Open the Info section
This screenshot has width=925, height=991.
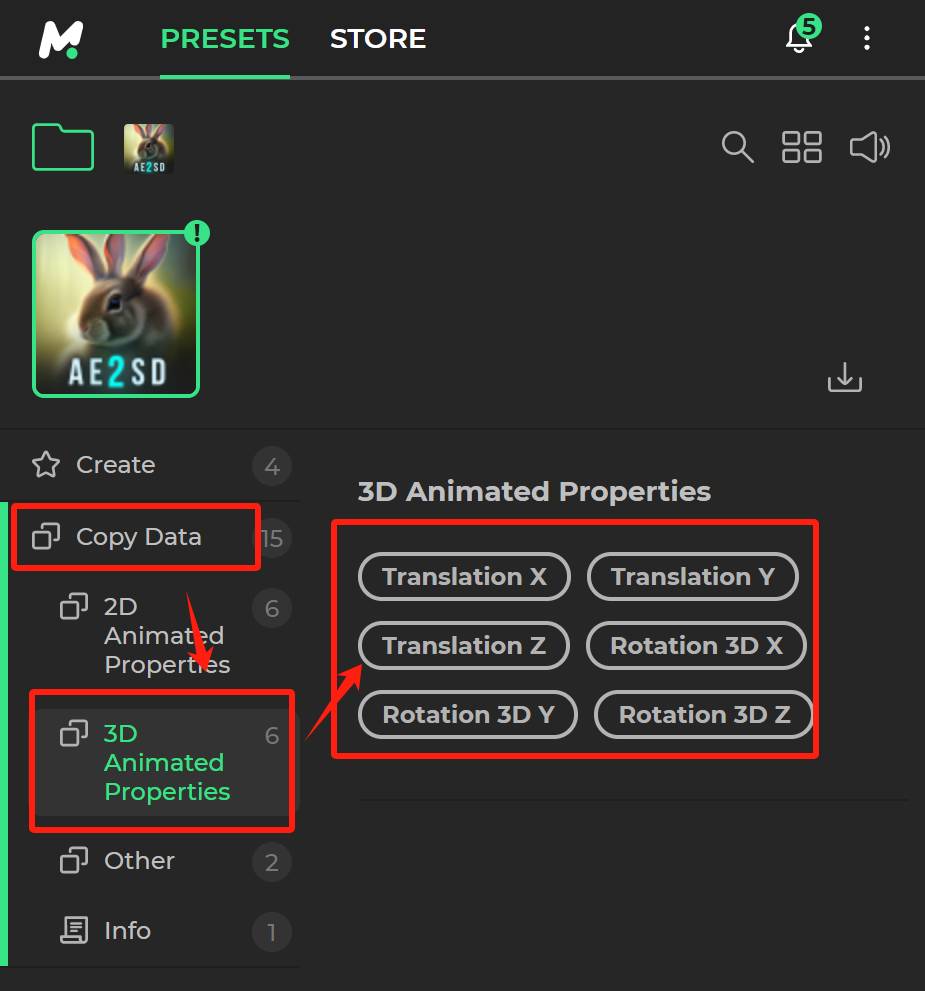127,931
